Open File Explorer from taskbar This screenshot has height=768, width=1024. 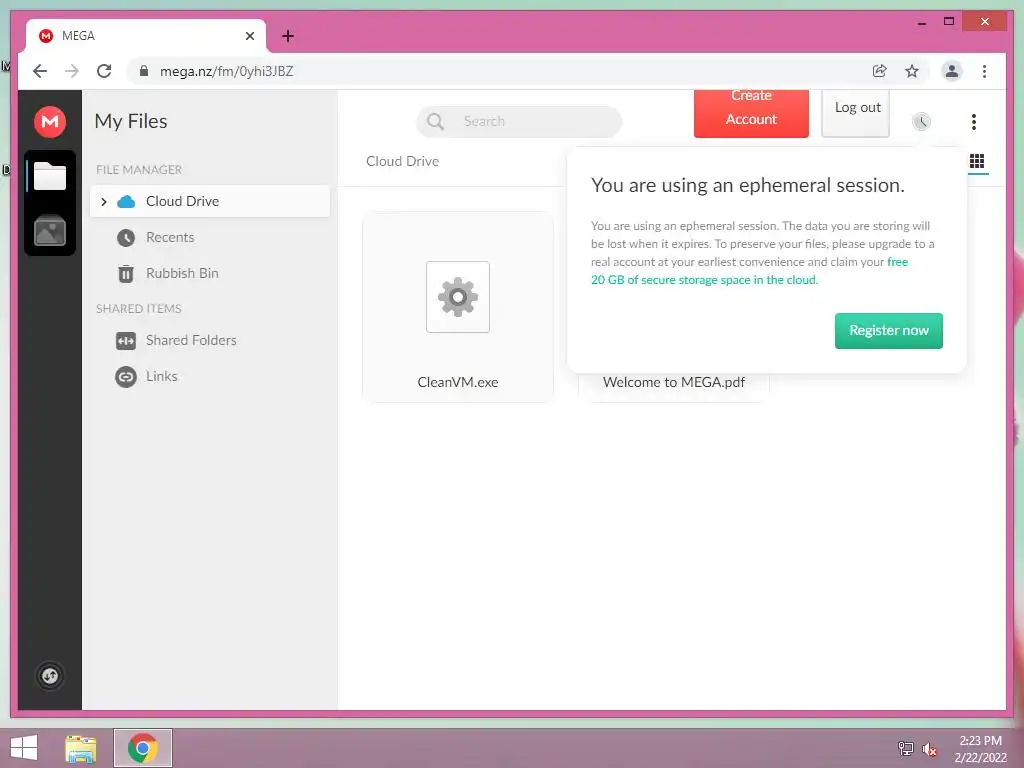(81, 748)
